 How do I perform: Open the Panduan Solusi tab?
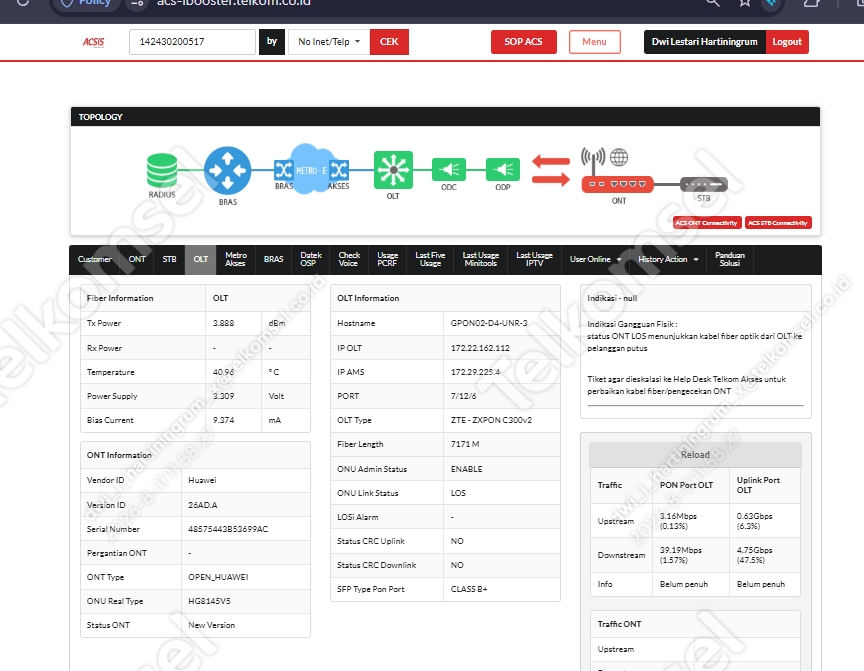[x=730, y=259]
